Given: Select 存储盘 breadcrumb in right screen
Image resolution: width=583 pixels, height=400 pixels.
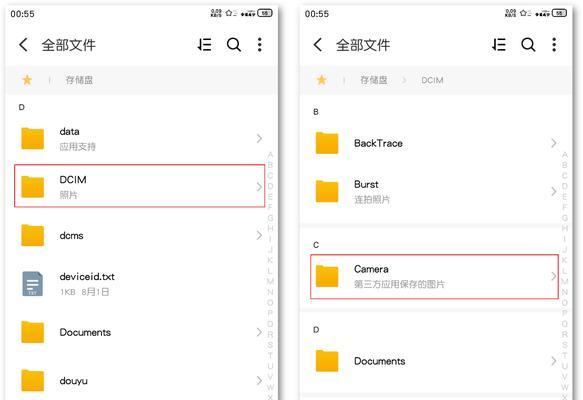Looking at the screenshot, I should coord(374,80).
